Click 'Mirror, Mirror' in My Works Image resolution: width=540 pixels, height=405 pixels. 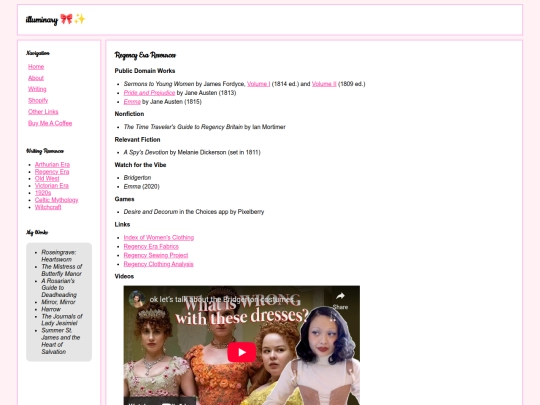[58, 302]
